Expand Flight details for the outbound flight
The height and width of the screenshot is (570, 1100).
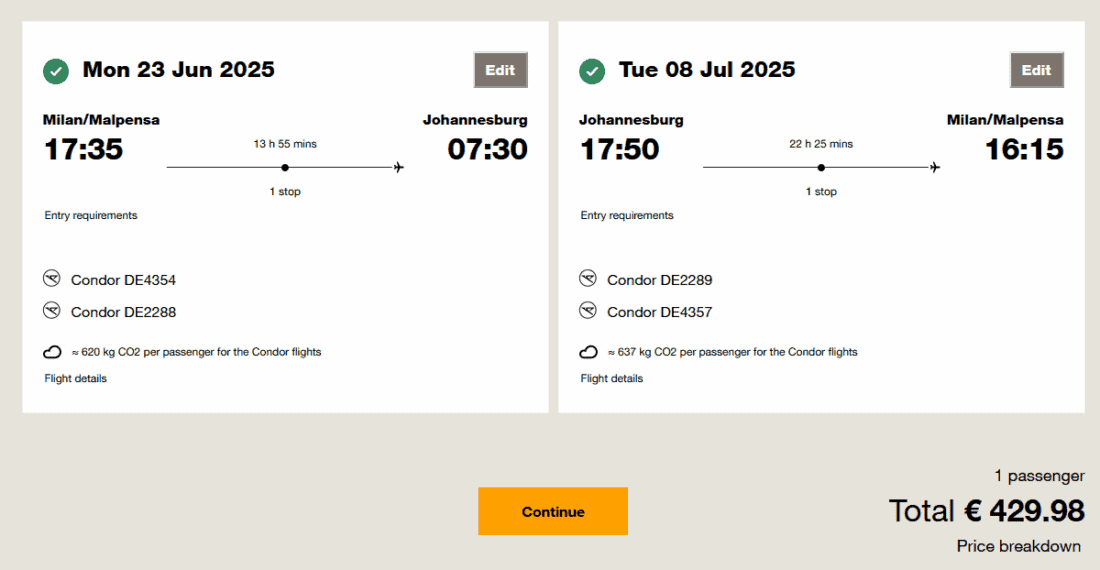pos(76,378)
